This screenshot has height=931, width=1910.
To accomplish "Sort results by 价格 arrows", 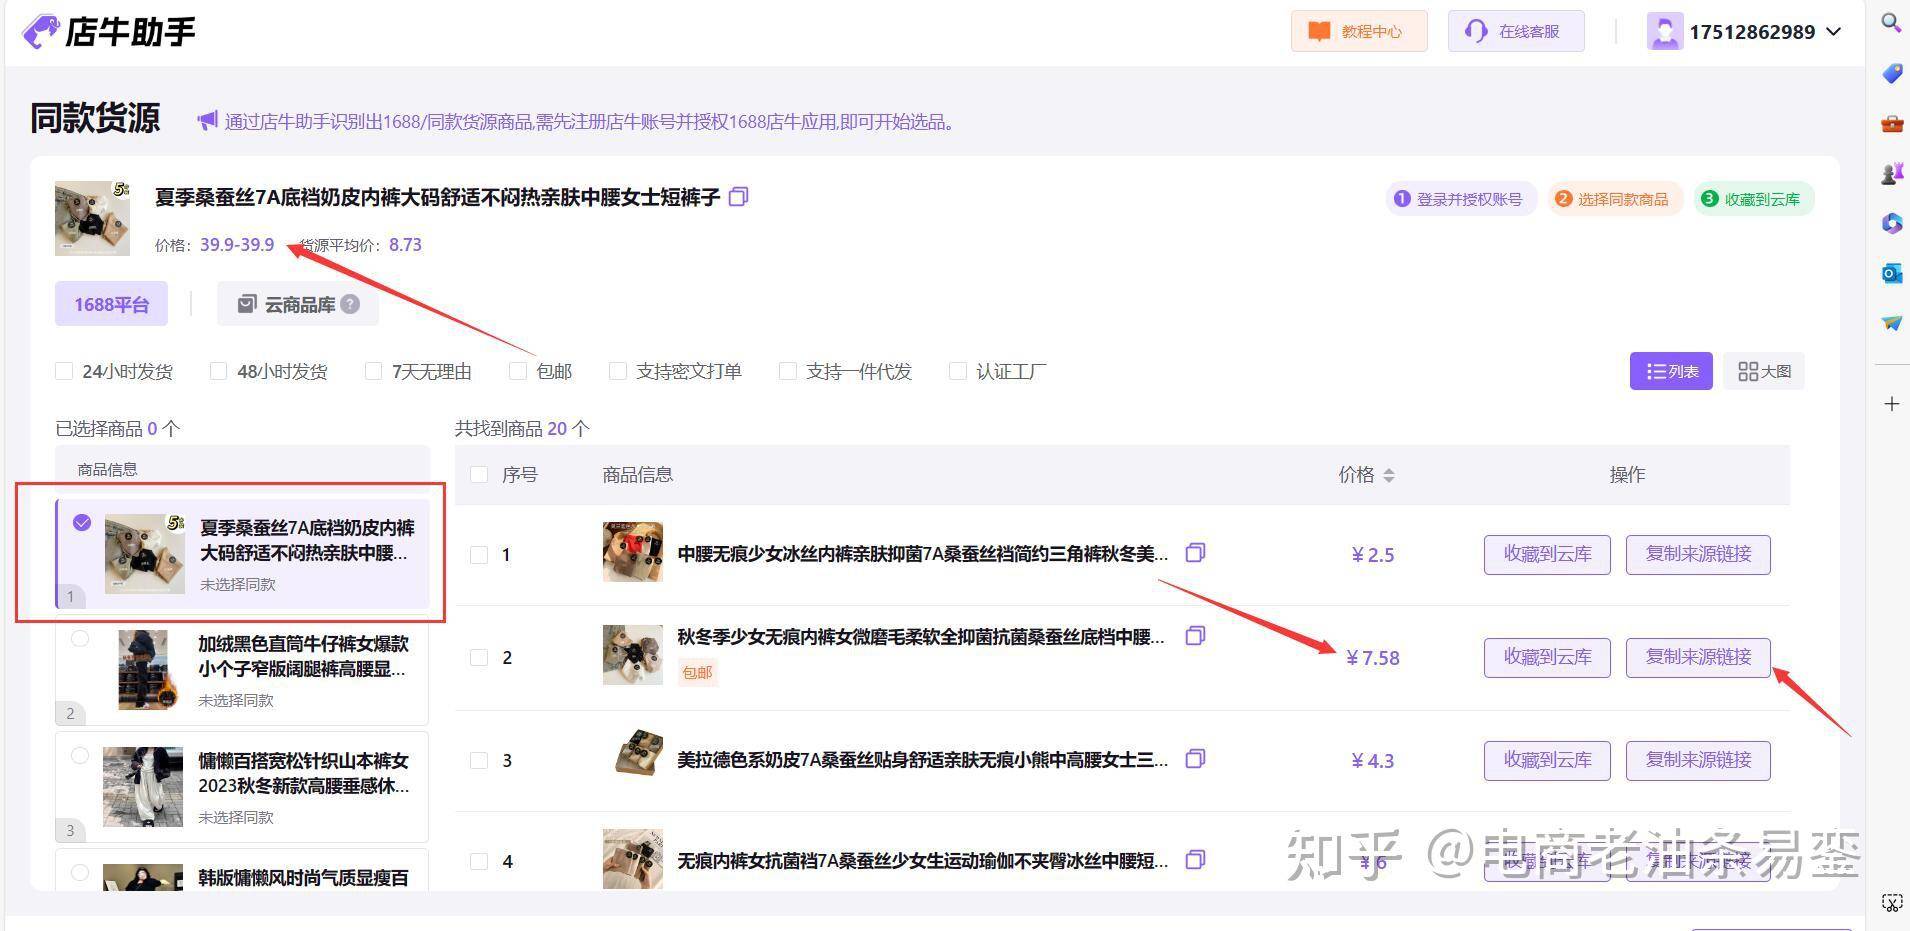I will click(1389, 475).
